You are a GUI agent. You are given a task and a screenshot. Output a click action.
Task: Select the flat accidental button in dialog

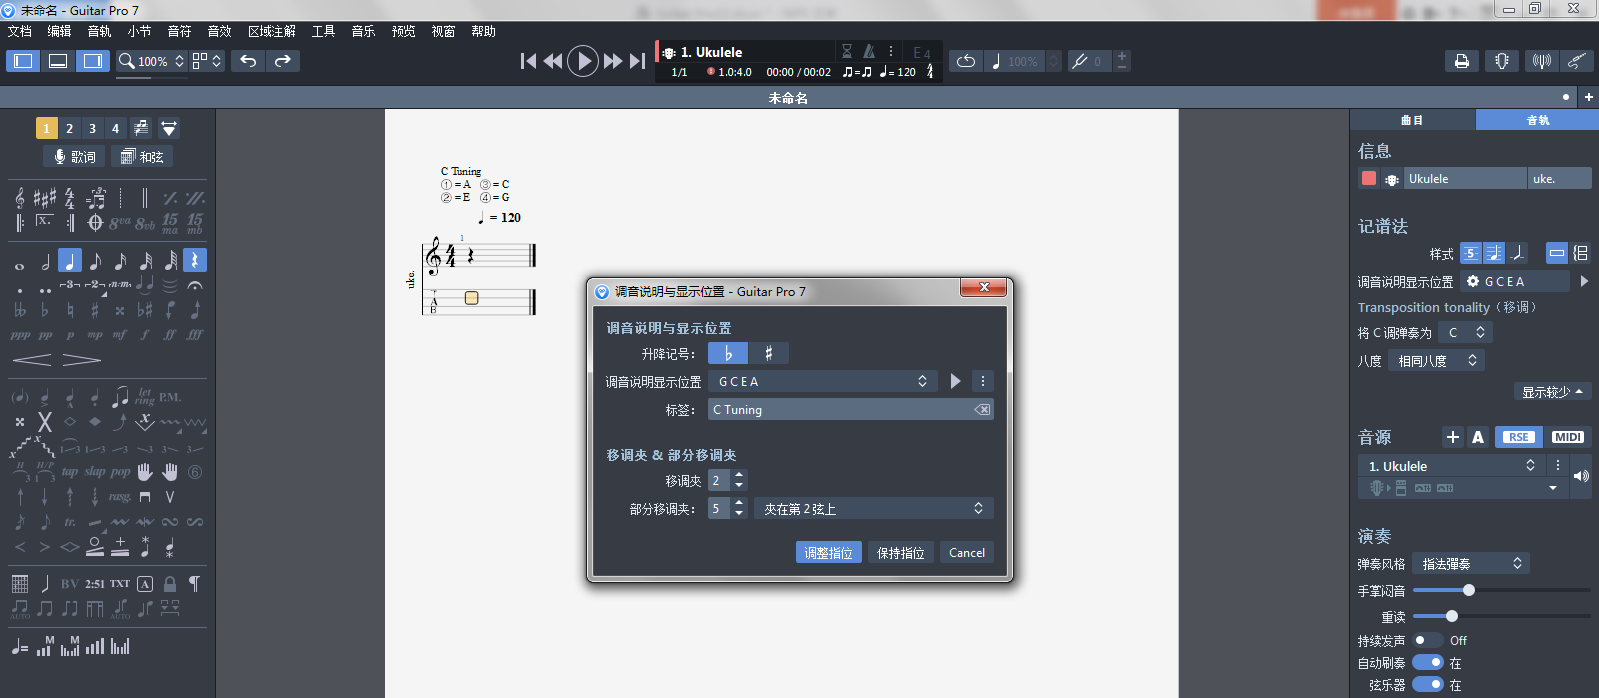pyautogui.click(x=728, y=353)
